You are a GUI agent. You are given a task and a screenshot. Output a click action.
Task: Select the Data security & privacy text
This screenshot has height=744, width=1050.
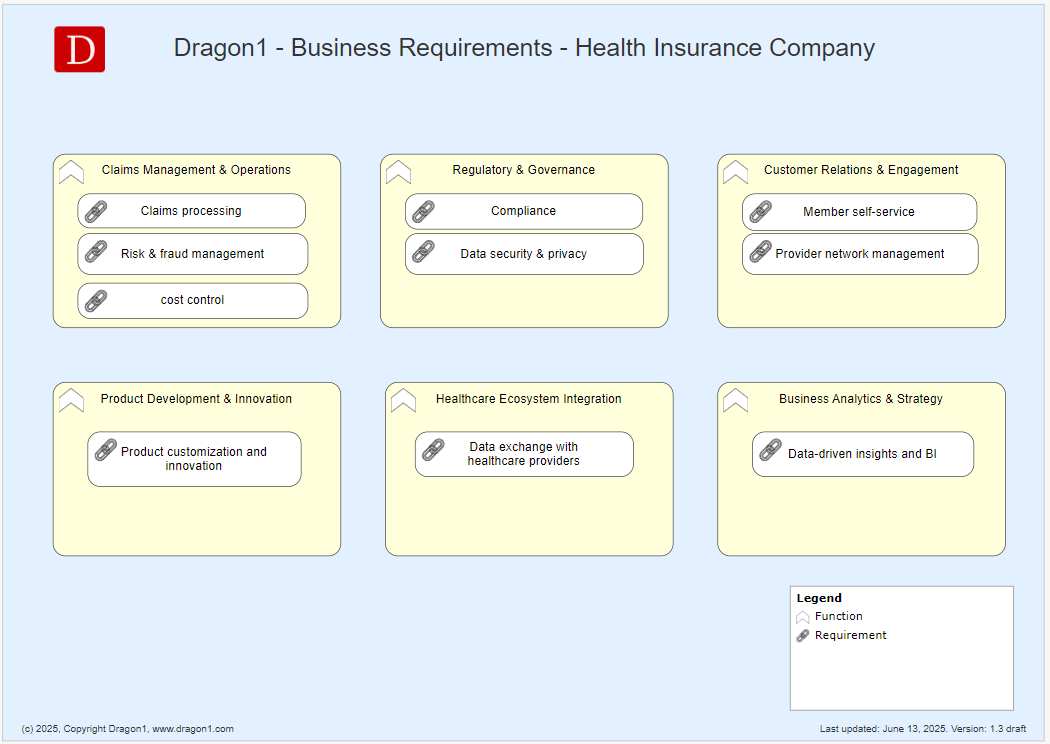[523, 254]
